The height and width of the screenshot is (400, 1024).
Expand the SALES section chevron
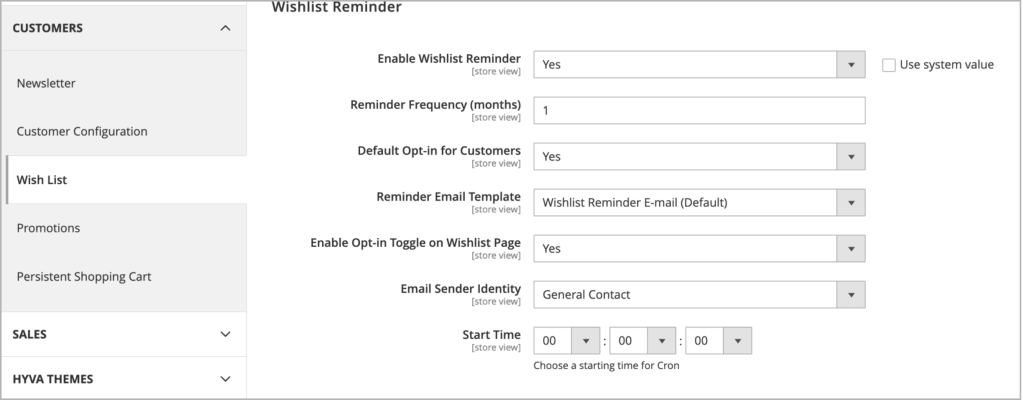(225, 334)
